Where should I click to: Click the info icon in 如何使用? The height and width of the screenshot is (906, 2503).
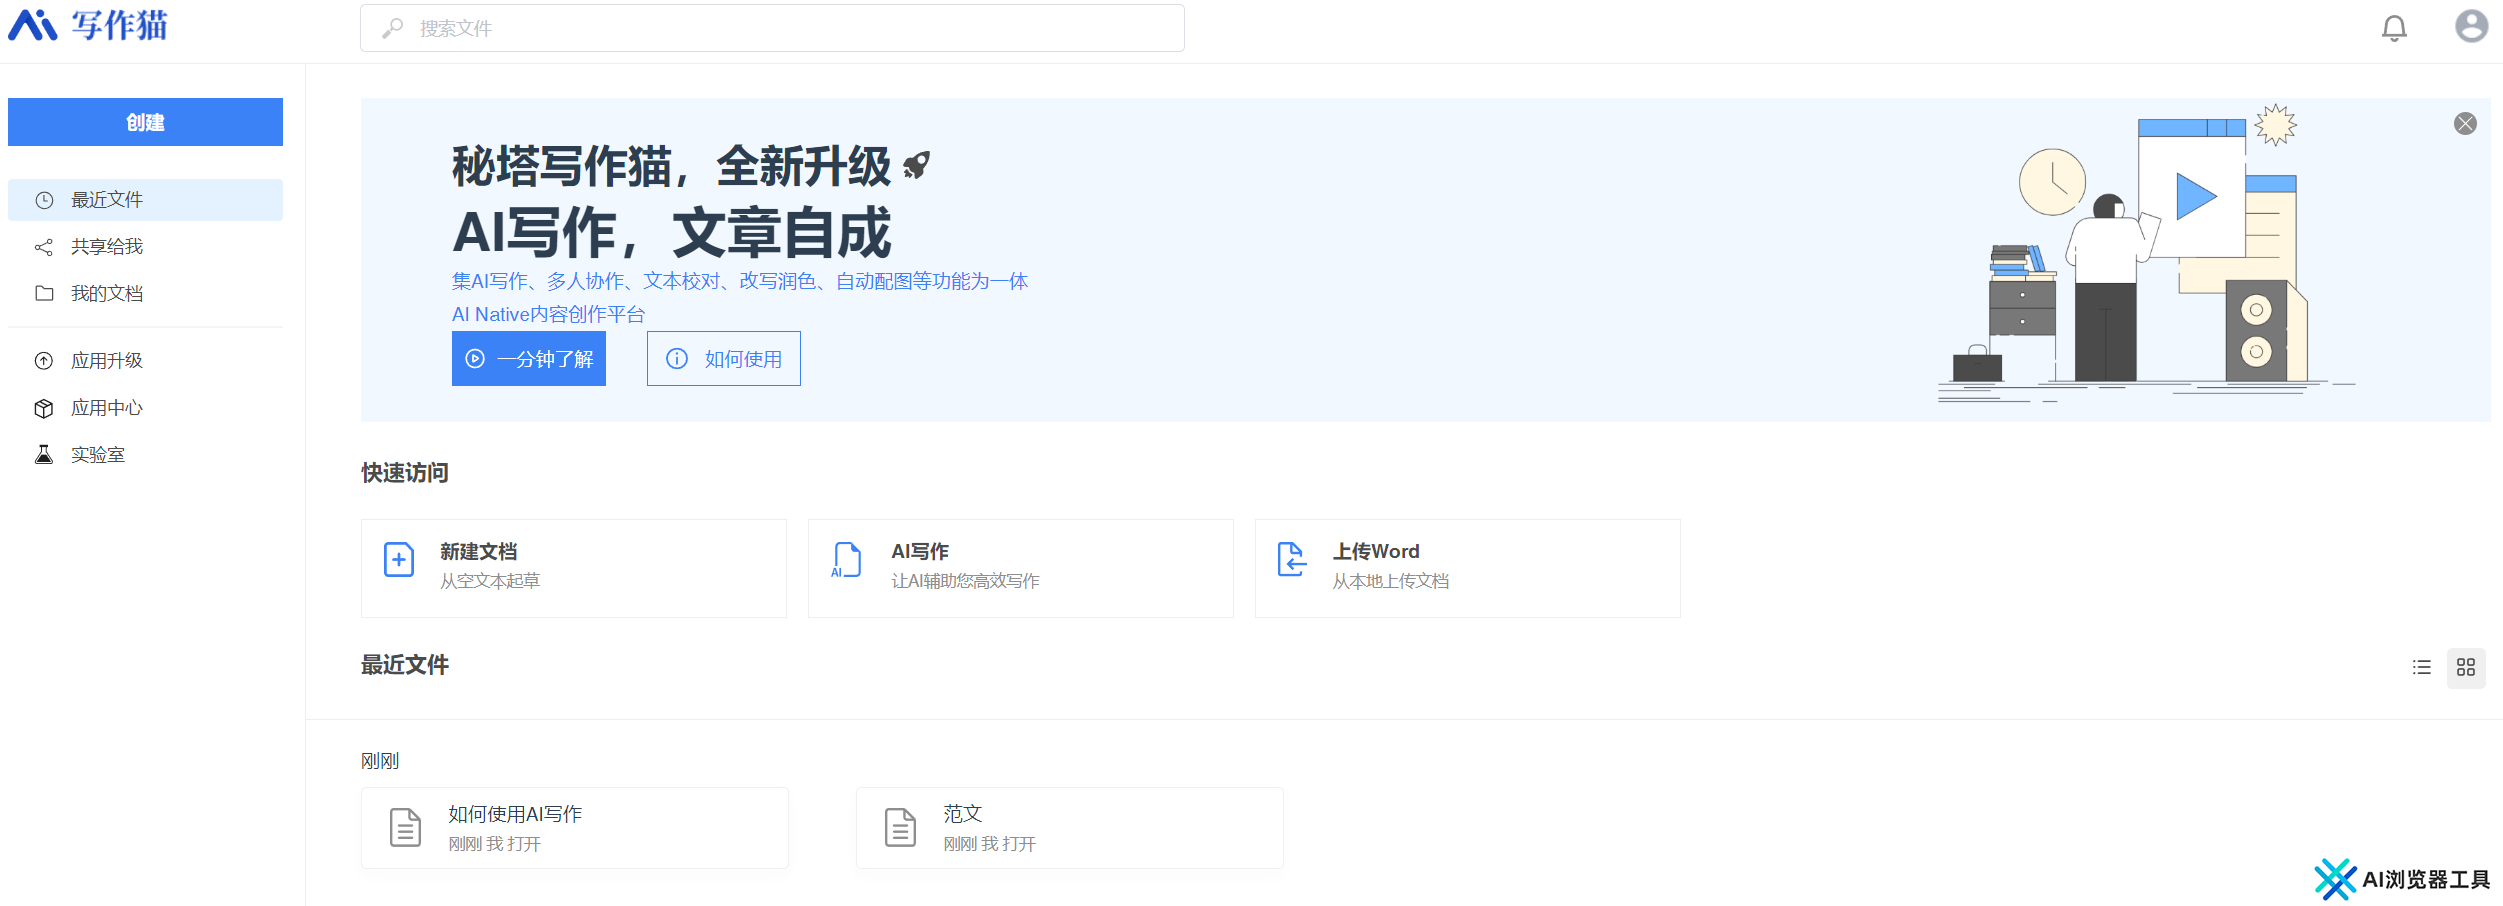click(x=677, y=359)
